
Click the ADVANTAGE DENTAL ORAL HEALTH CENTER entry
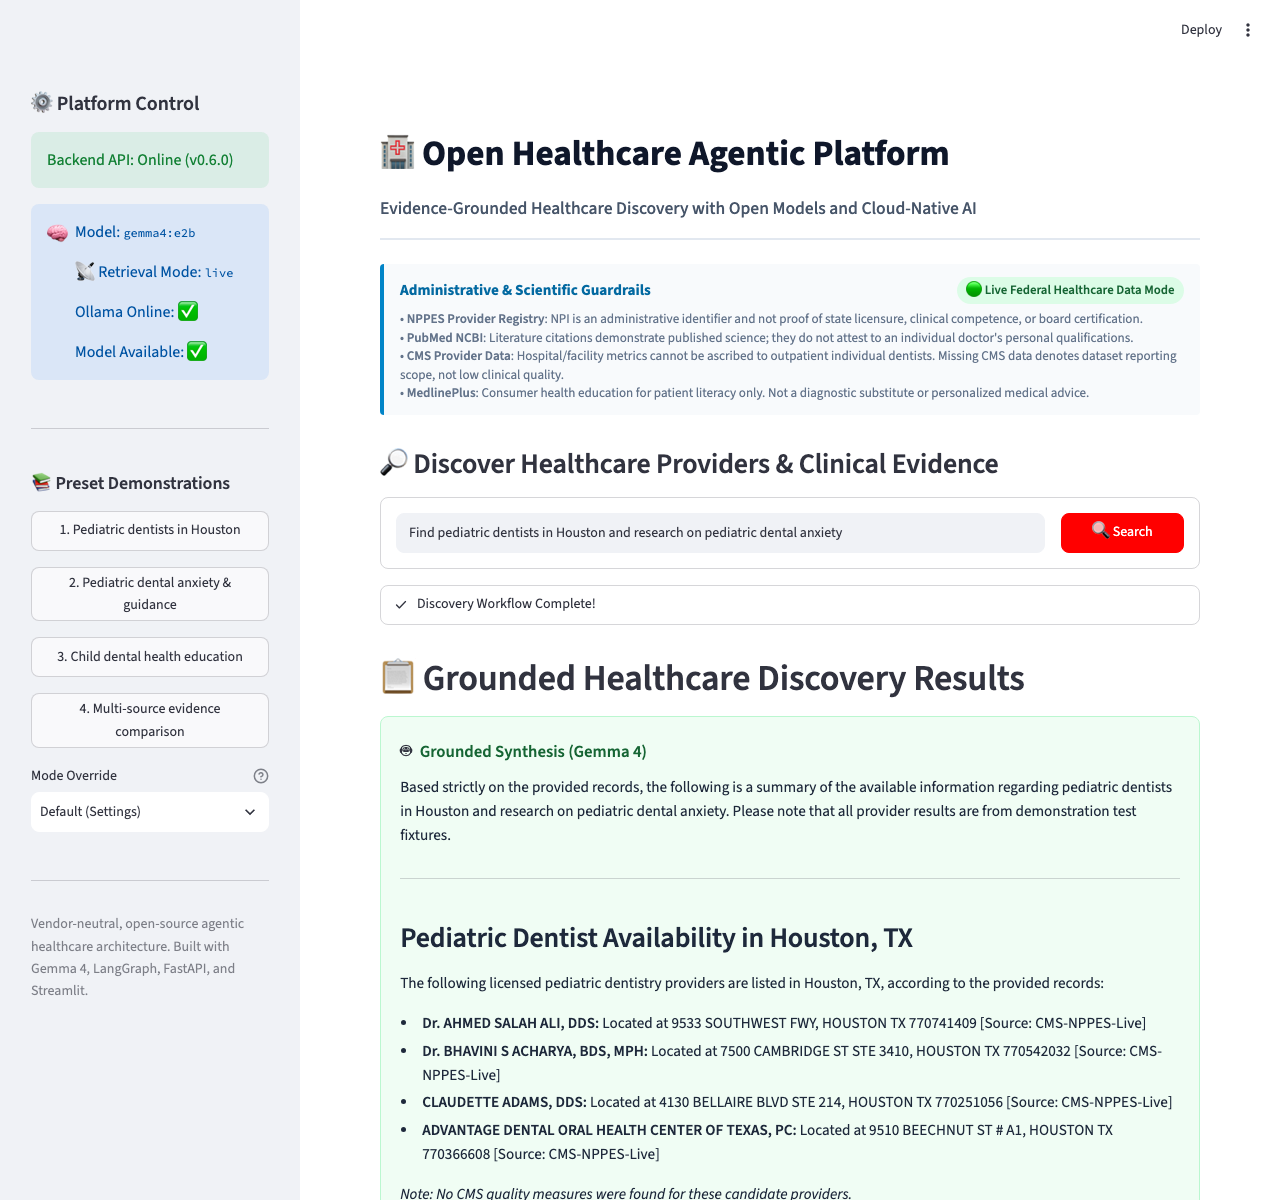coord(767,1142)
